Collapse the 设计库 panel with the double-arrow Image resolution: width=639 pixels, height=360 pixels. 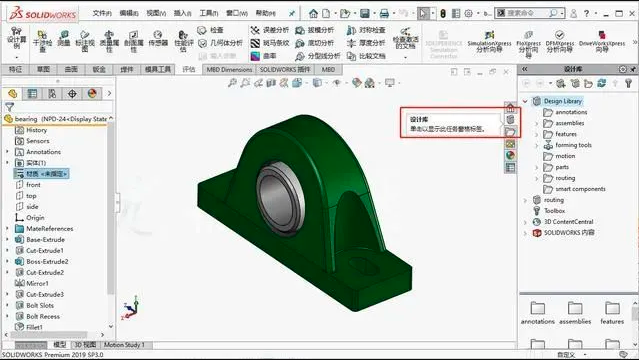[525, 69]
